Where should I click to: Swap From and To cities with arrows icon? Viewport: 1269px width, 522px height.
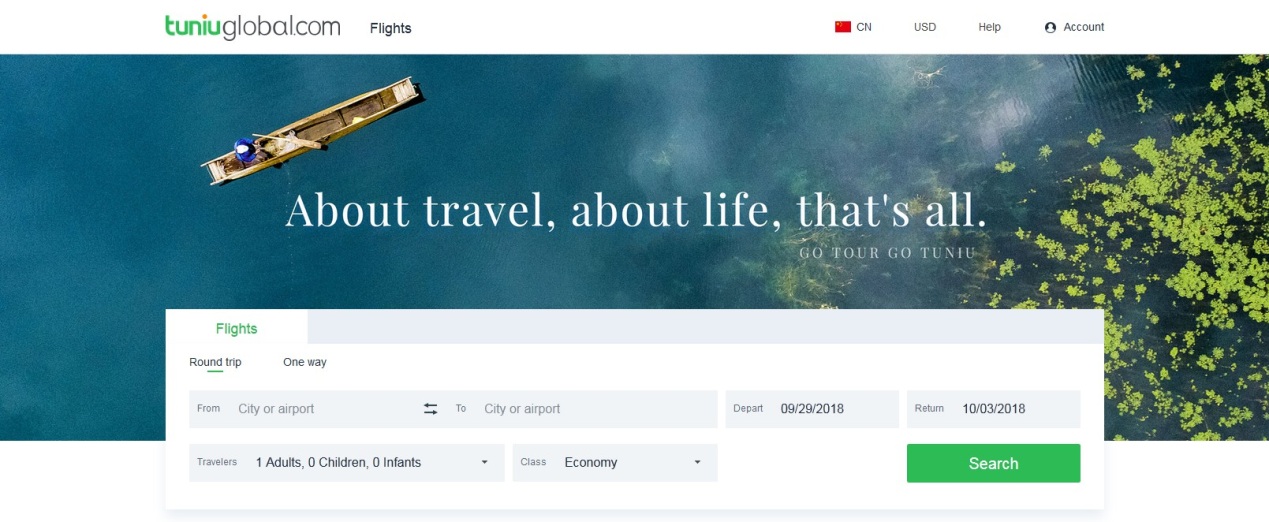[x=430, y=409]
